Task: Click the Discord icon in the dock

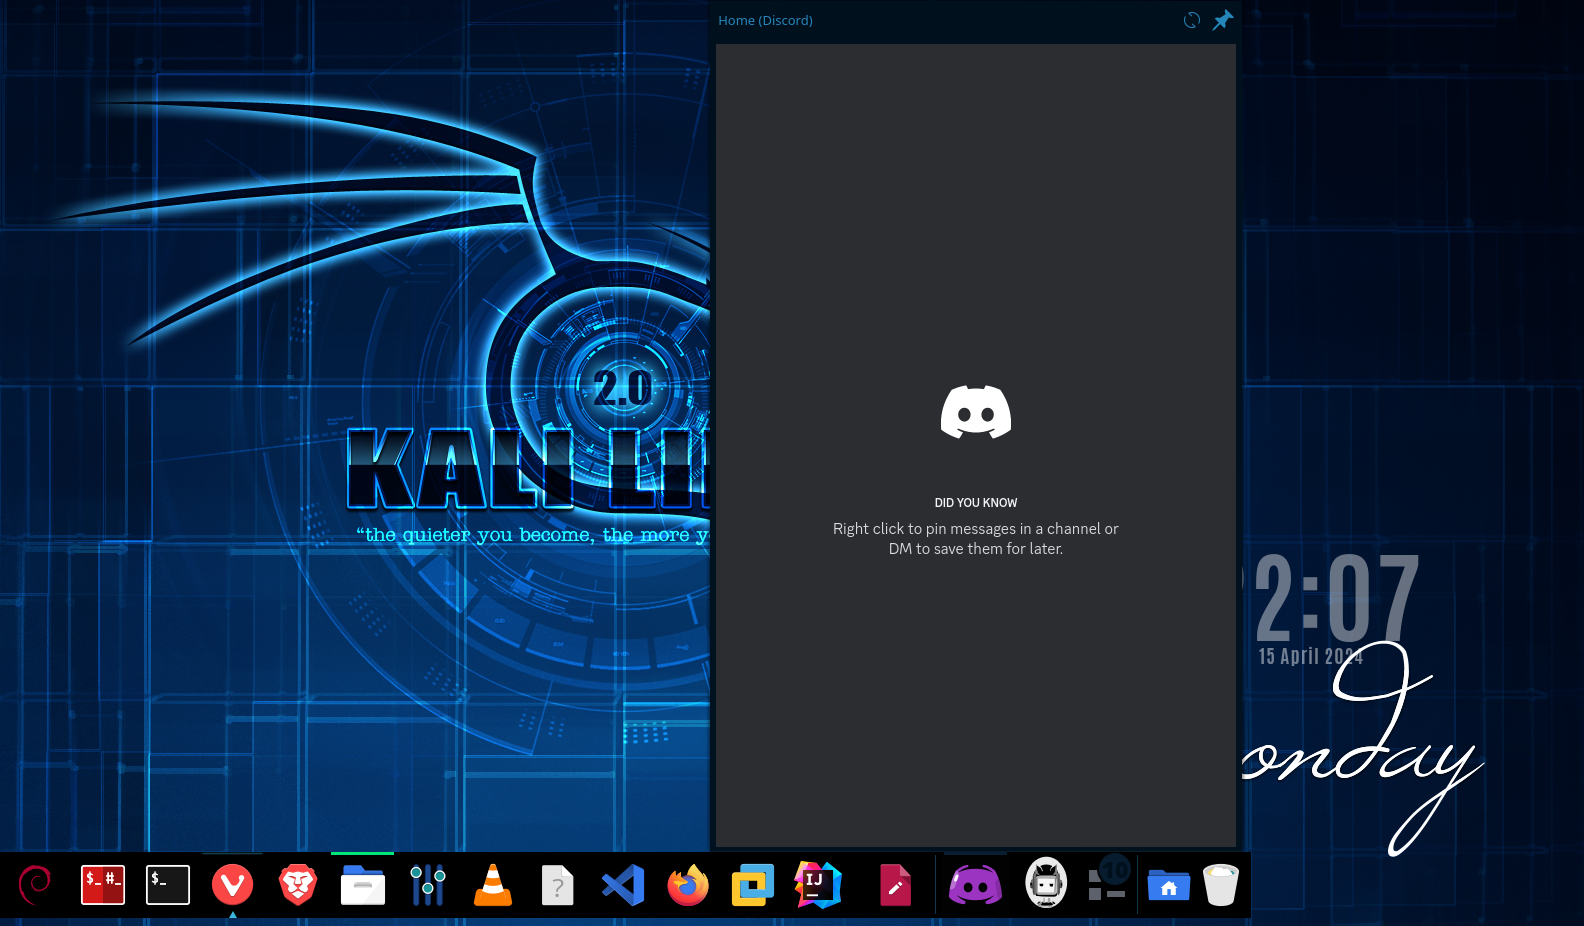Action: 975,885
